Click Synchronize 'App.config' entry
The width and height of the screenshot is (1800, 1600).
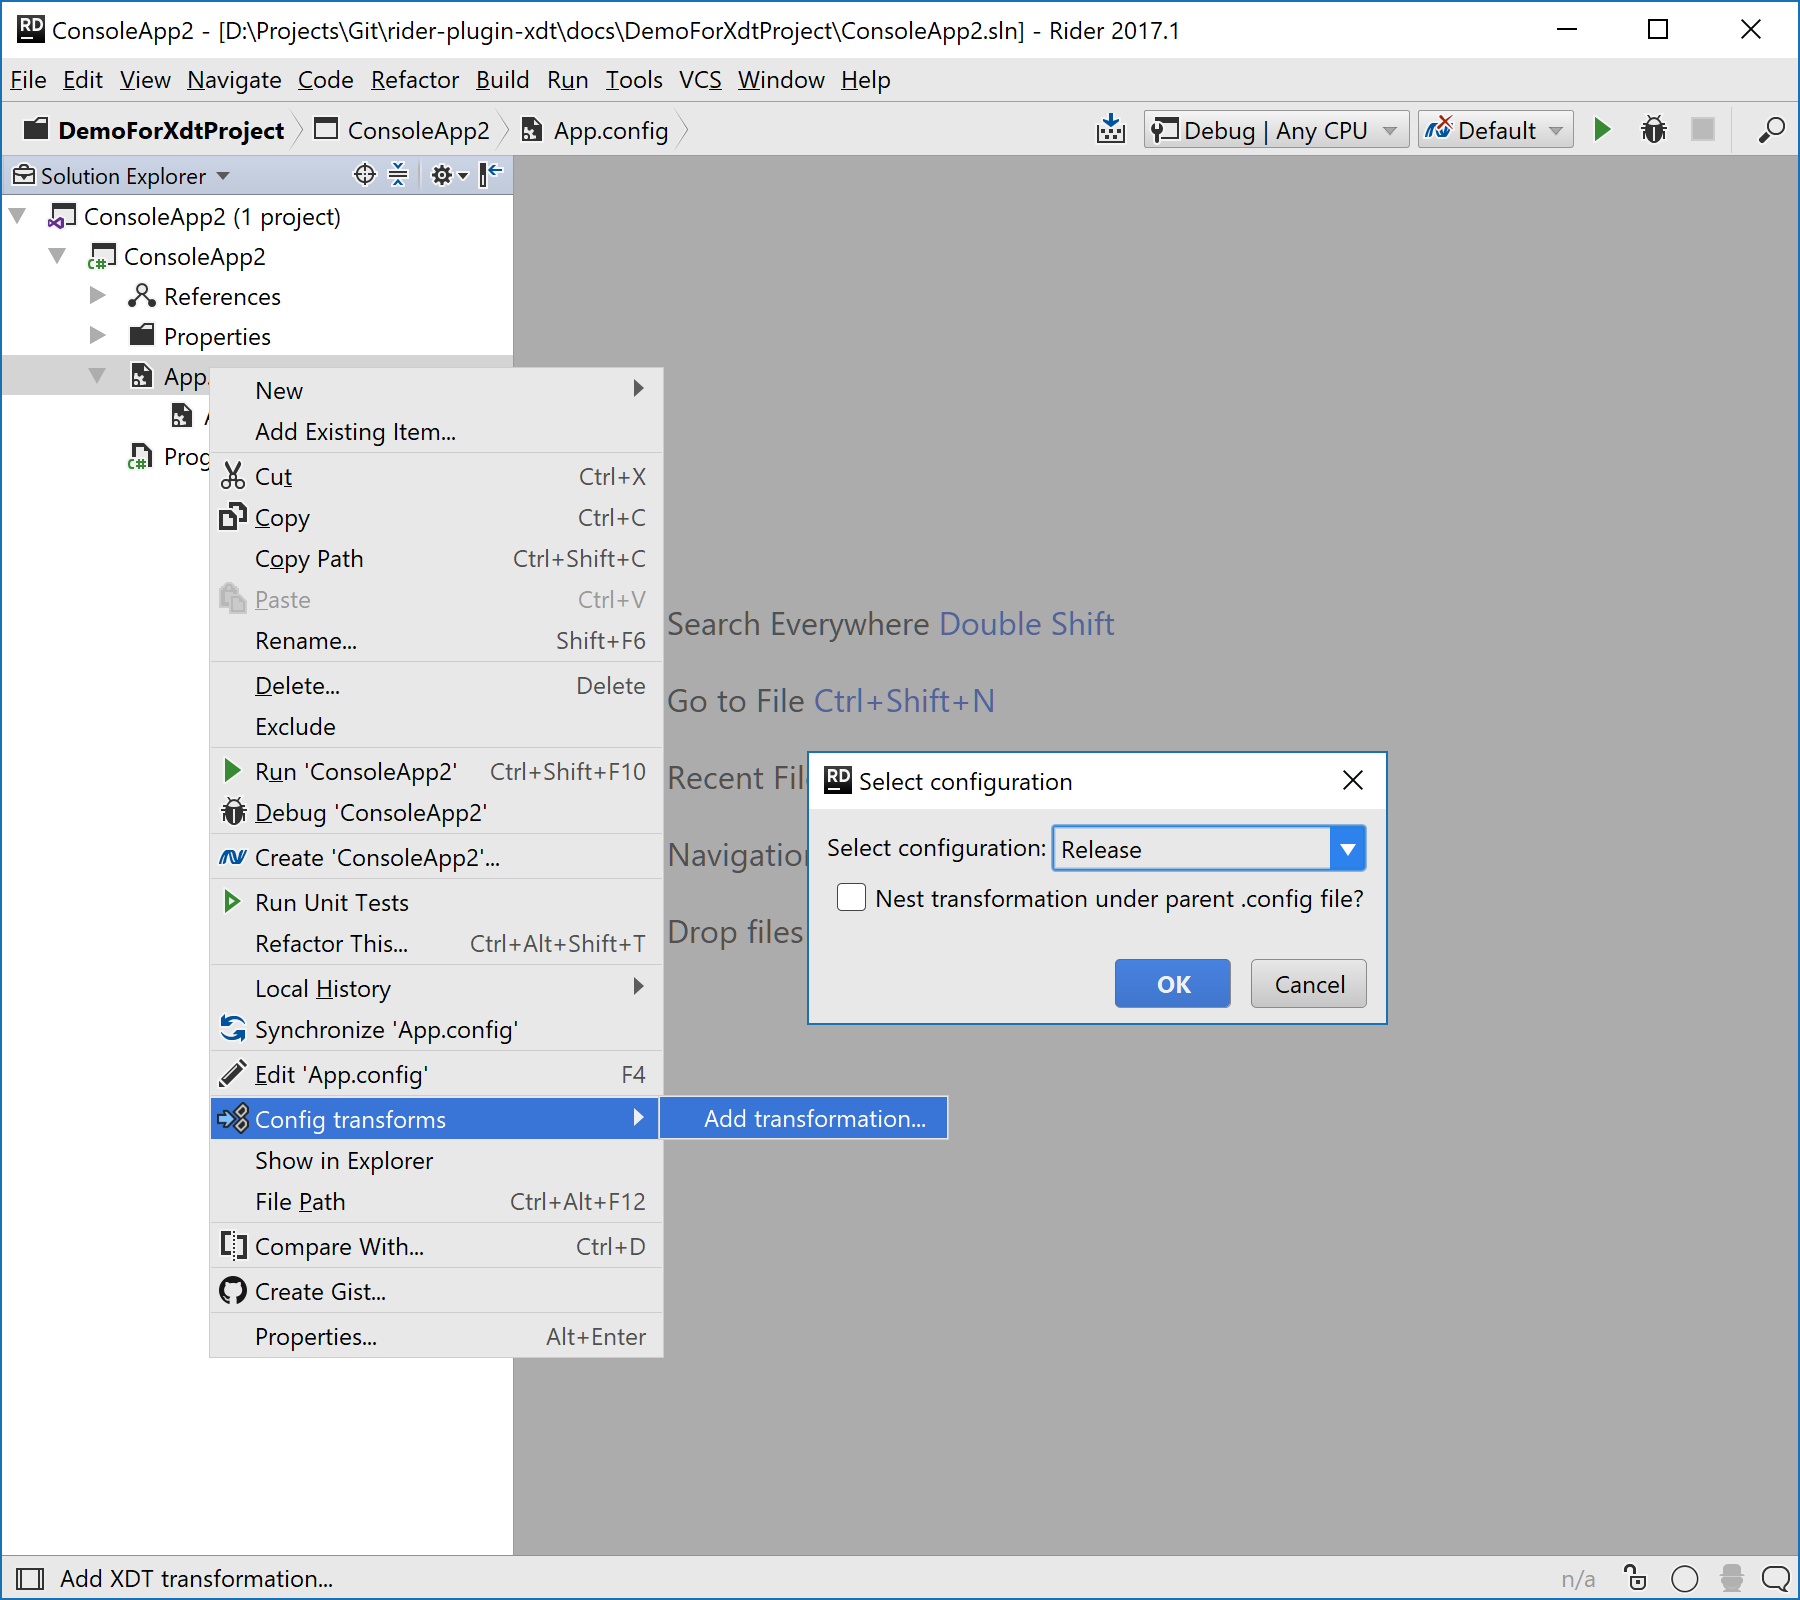[436, 1030]
